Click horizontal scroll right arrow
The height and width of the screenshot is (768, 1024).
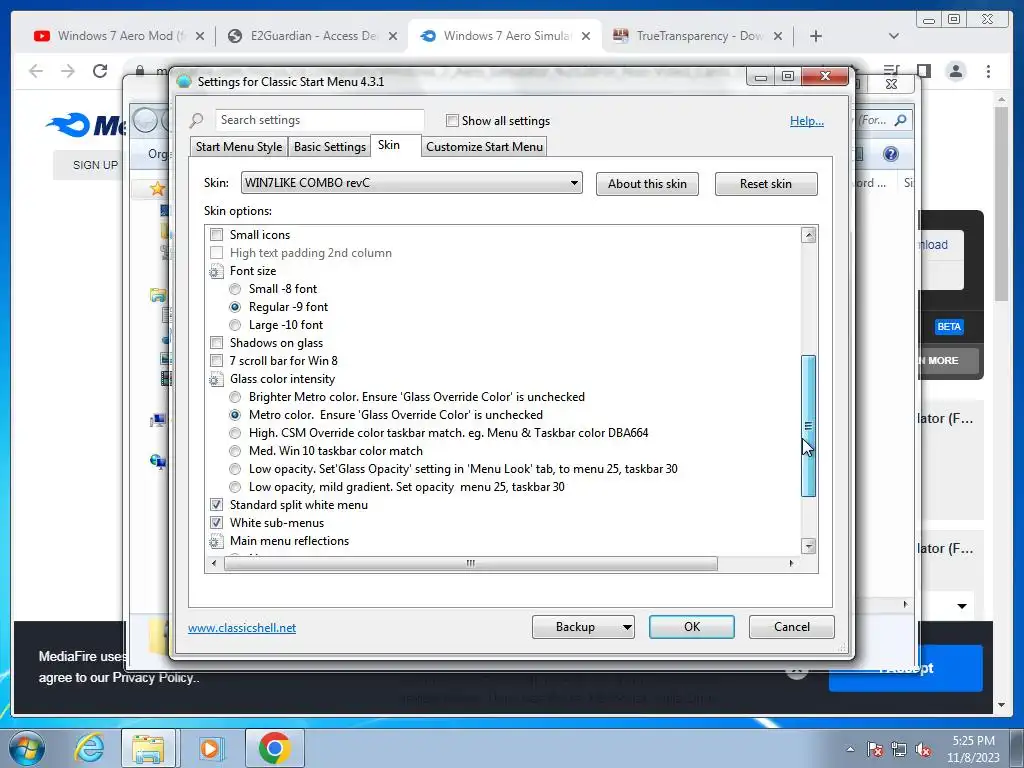tap(792, 563)
